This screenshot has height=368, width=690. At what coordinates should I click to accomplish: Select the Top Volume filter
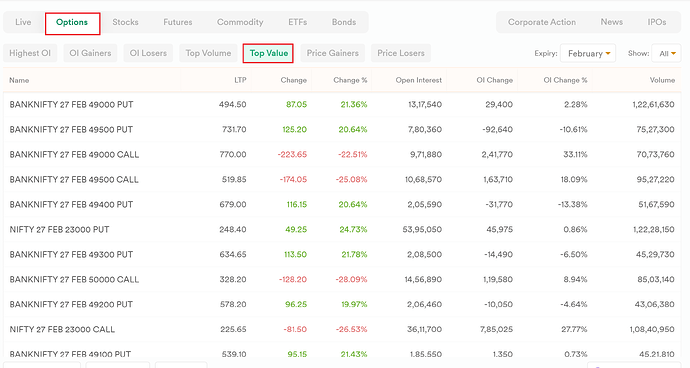208,53
